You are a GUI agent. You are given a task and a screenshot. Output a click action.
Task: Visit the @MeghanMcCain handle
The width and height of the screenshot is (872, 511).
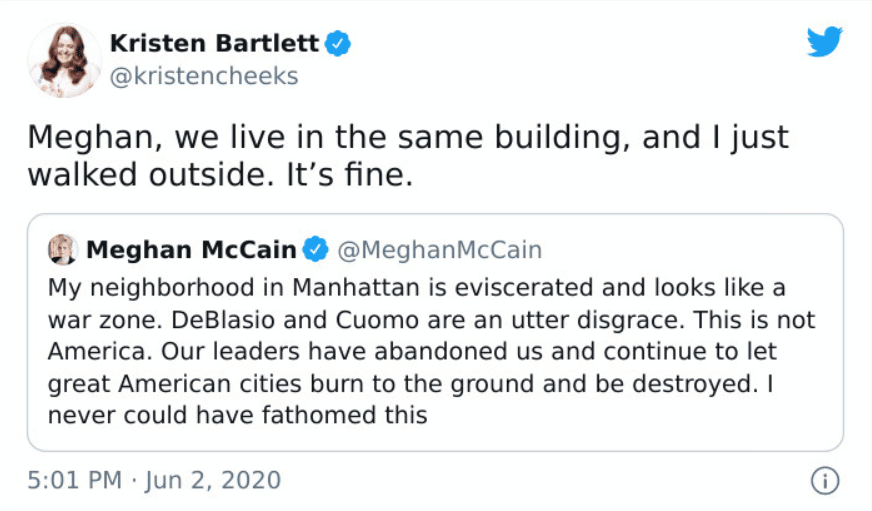click(438, 248)
